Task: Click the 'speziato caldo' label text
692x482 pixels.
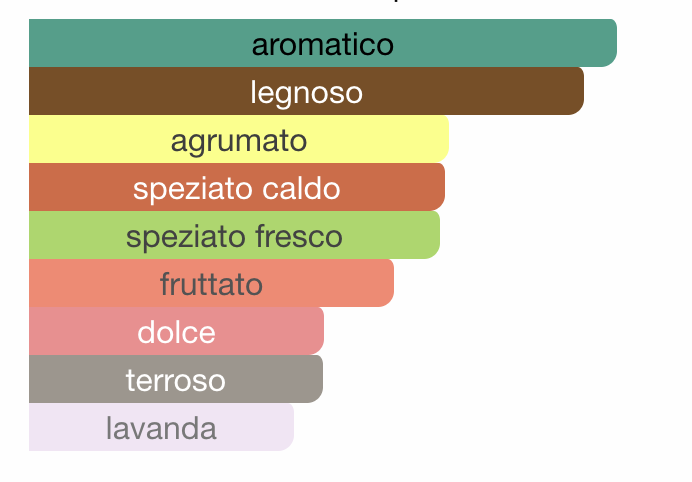Action: point(237,189)
